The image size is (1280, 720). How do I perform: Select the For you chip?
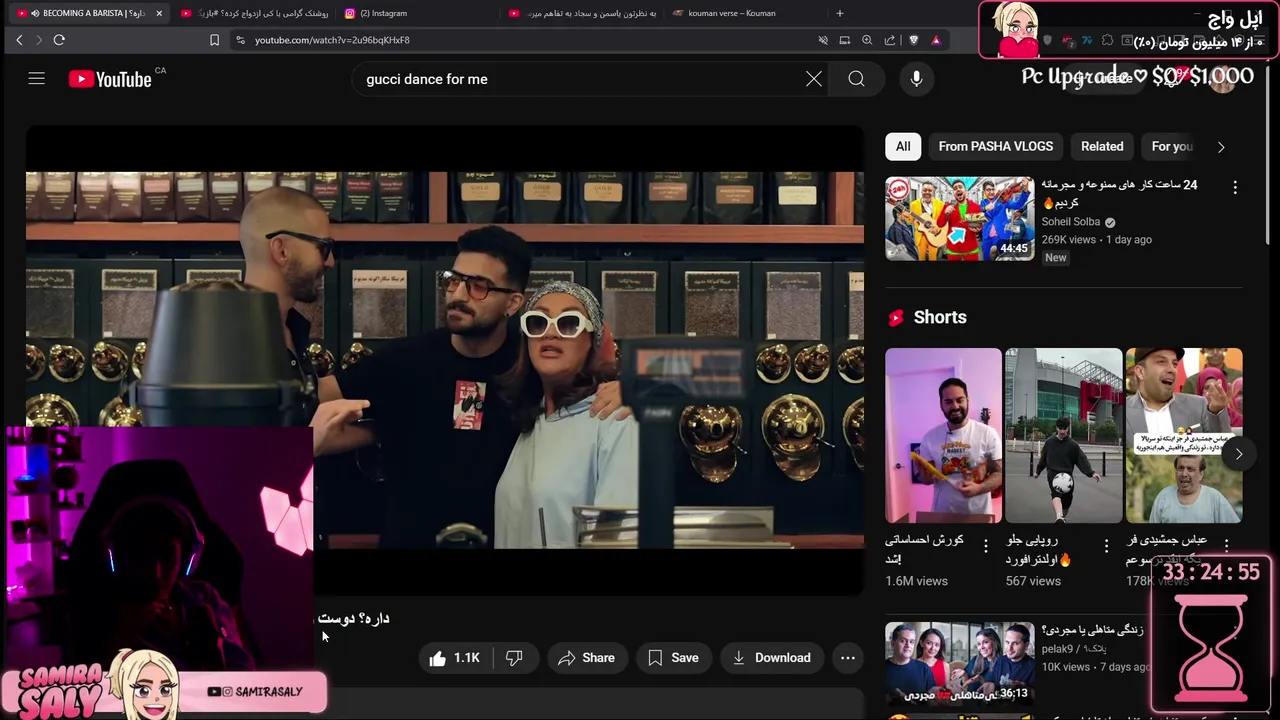point(1172,146)
